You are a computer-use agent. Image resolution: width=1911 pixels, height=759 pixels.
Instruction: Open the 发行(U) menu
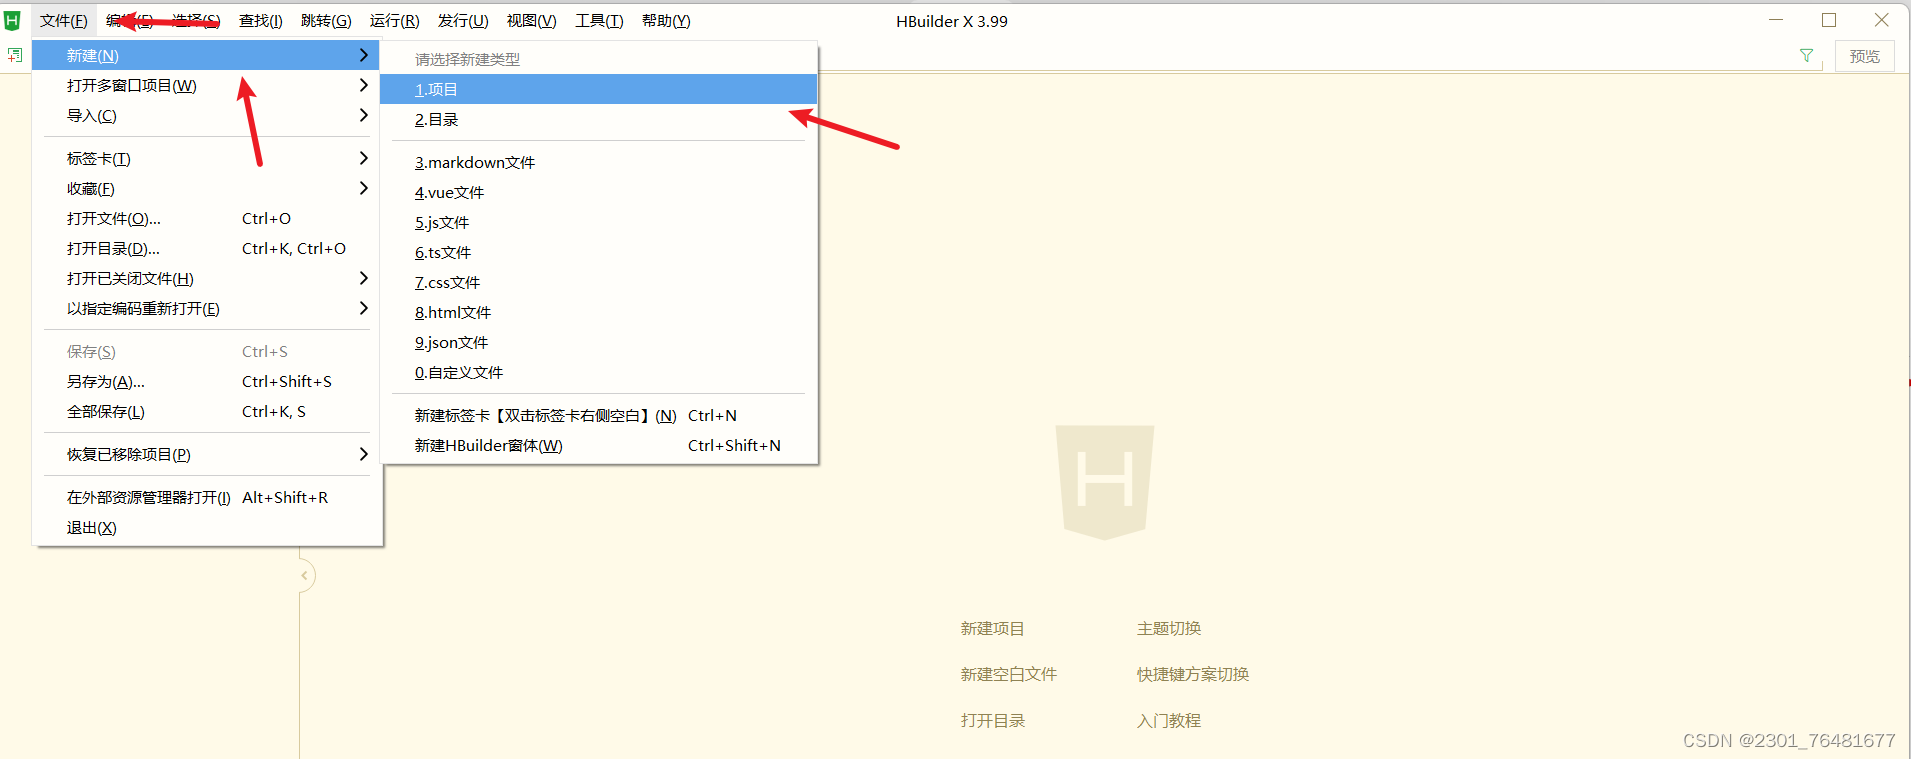pyautogui.click(x=463, y=21)
